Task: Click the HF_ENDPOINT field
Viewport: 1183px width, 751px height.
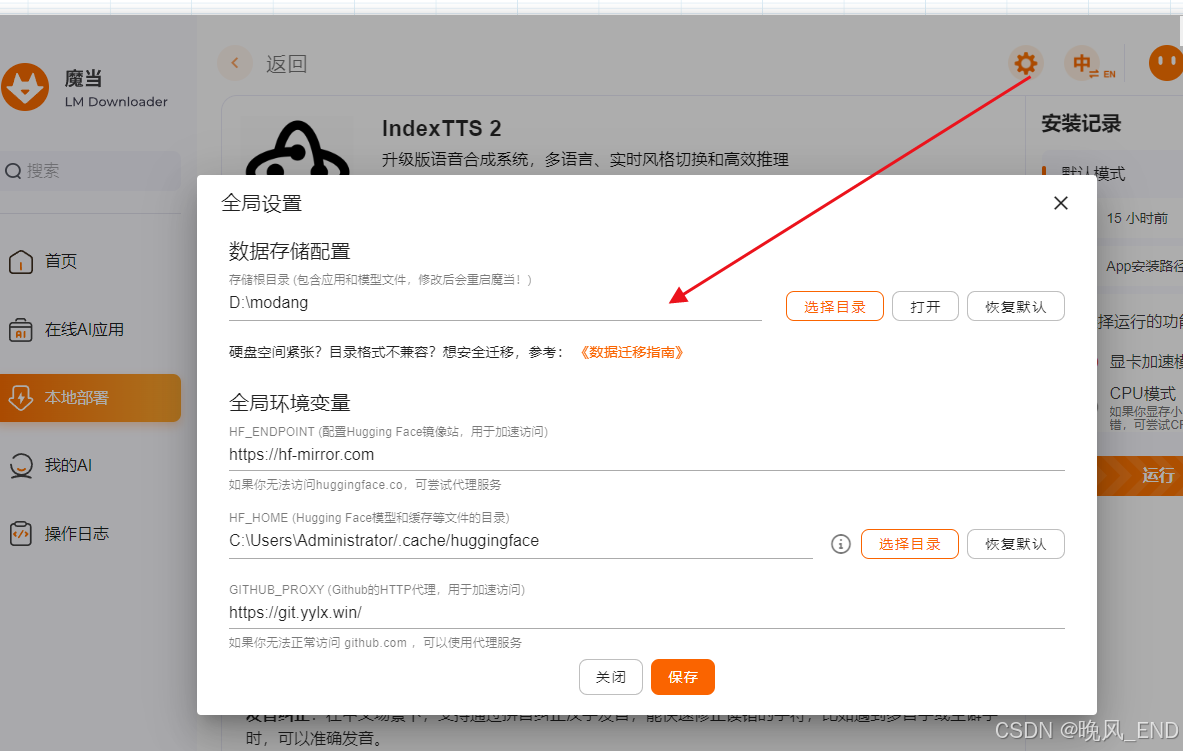Action: point(647,455)
